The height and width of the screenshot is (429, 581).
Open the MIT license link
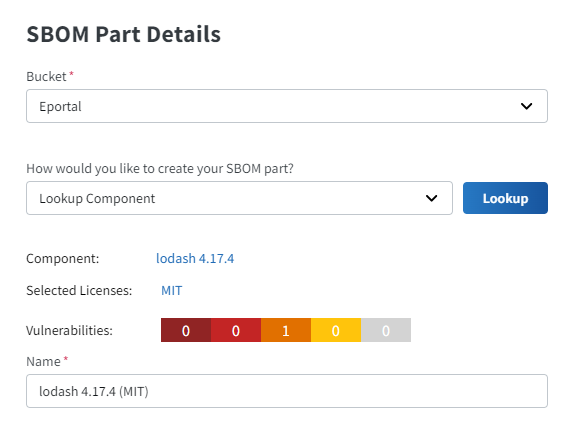(x=172, y=290)
